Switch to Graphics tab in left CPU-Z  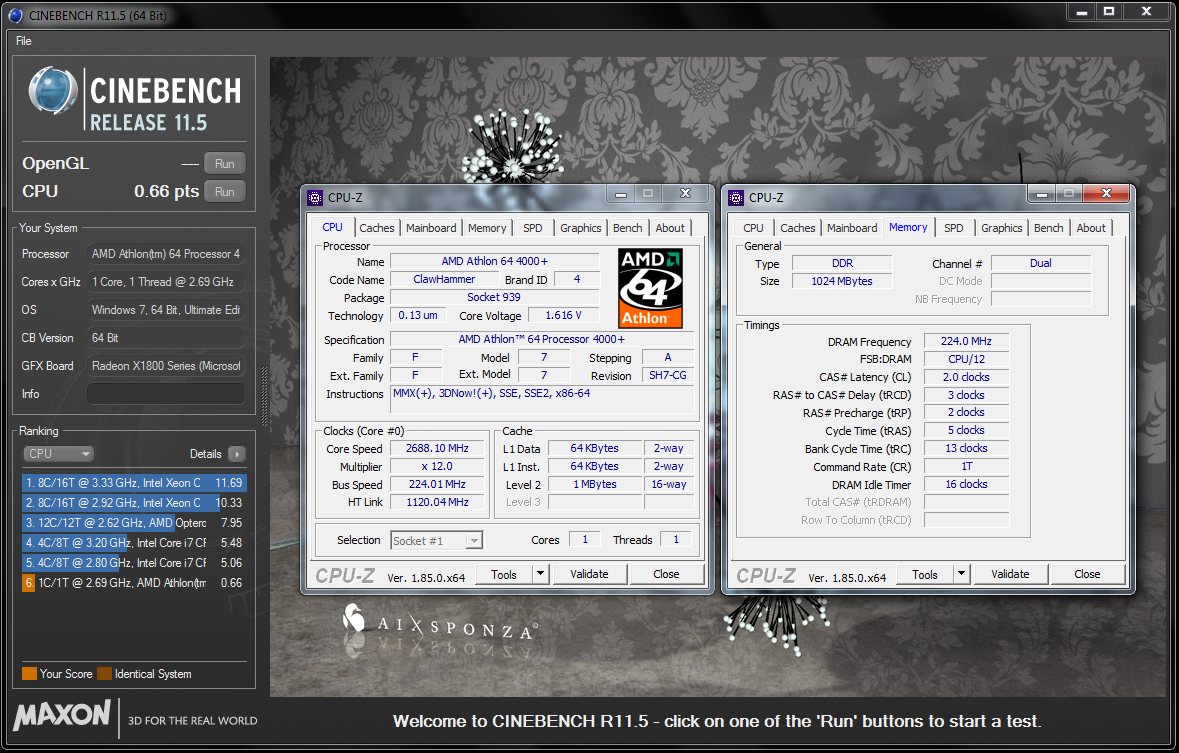580,228
